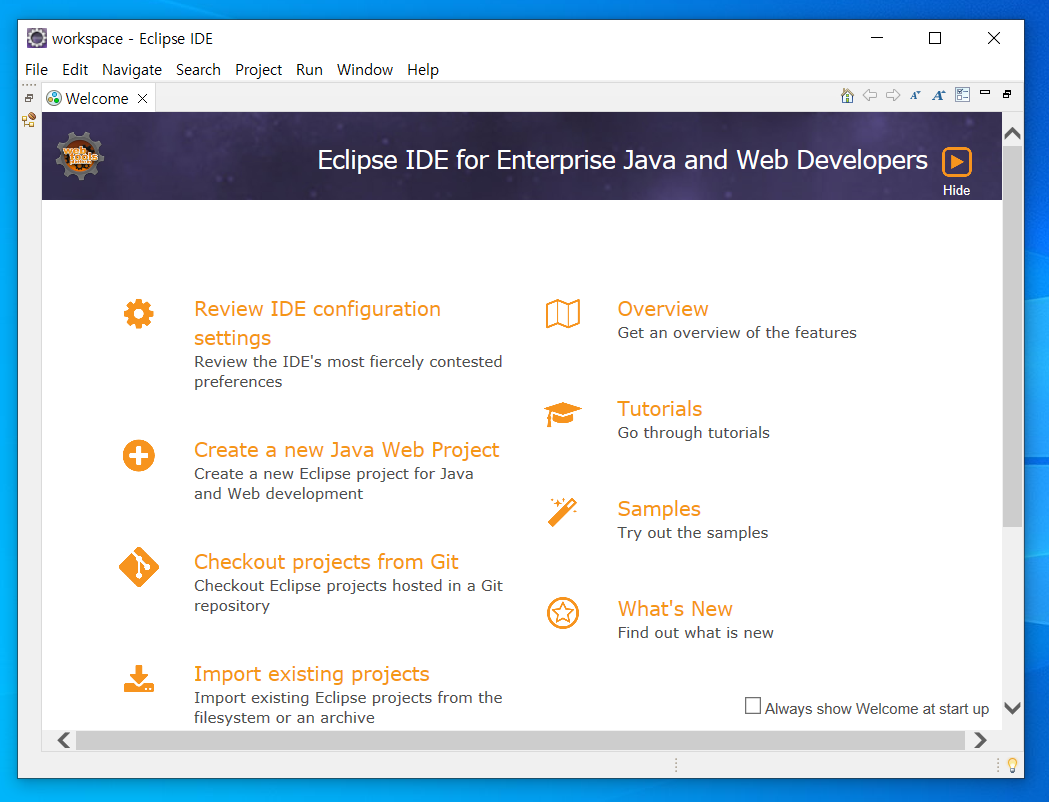Toggle Always show Welcome at start up
The height and width of the screenshot is (802, 1049).
(753, 706)
